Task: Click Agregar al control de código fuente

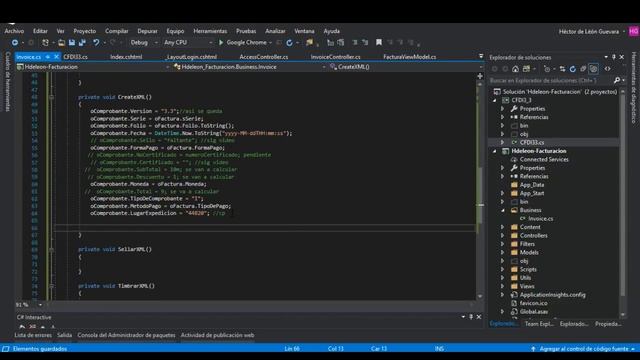Action: [x=584, y=349]
